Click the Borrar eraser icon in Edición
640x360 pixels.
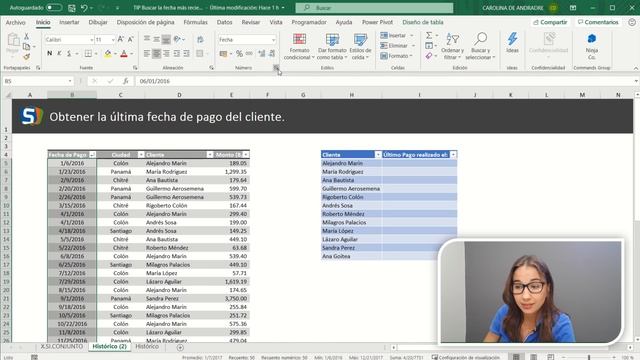[x=429, y=56]
